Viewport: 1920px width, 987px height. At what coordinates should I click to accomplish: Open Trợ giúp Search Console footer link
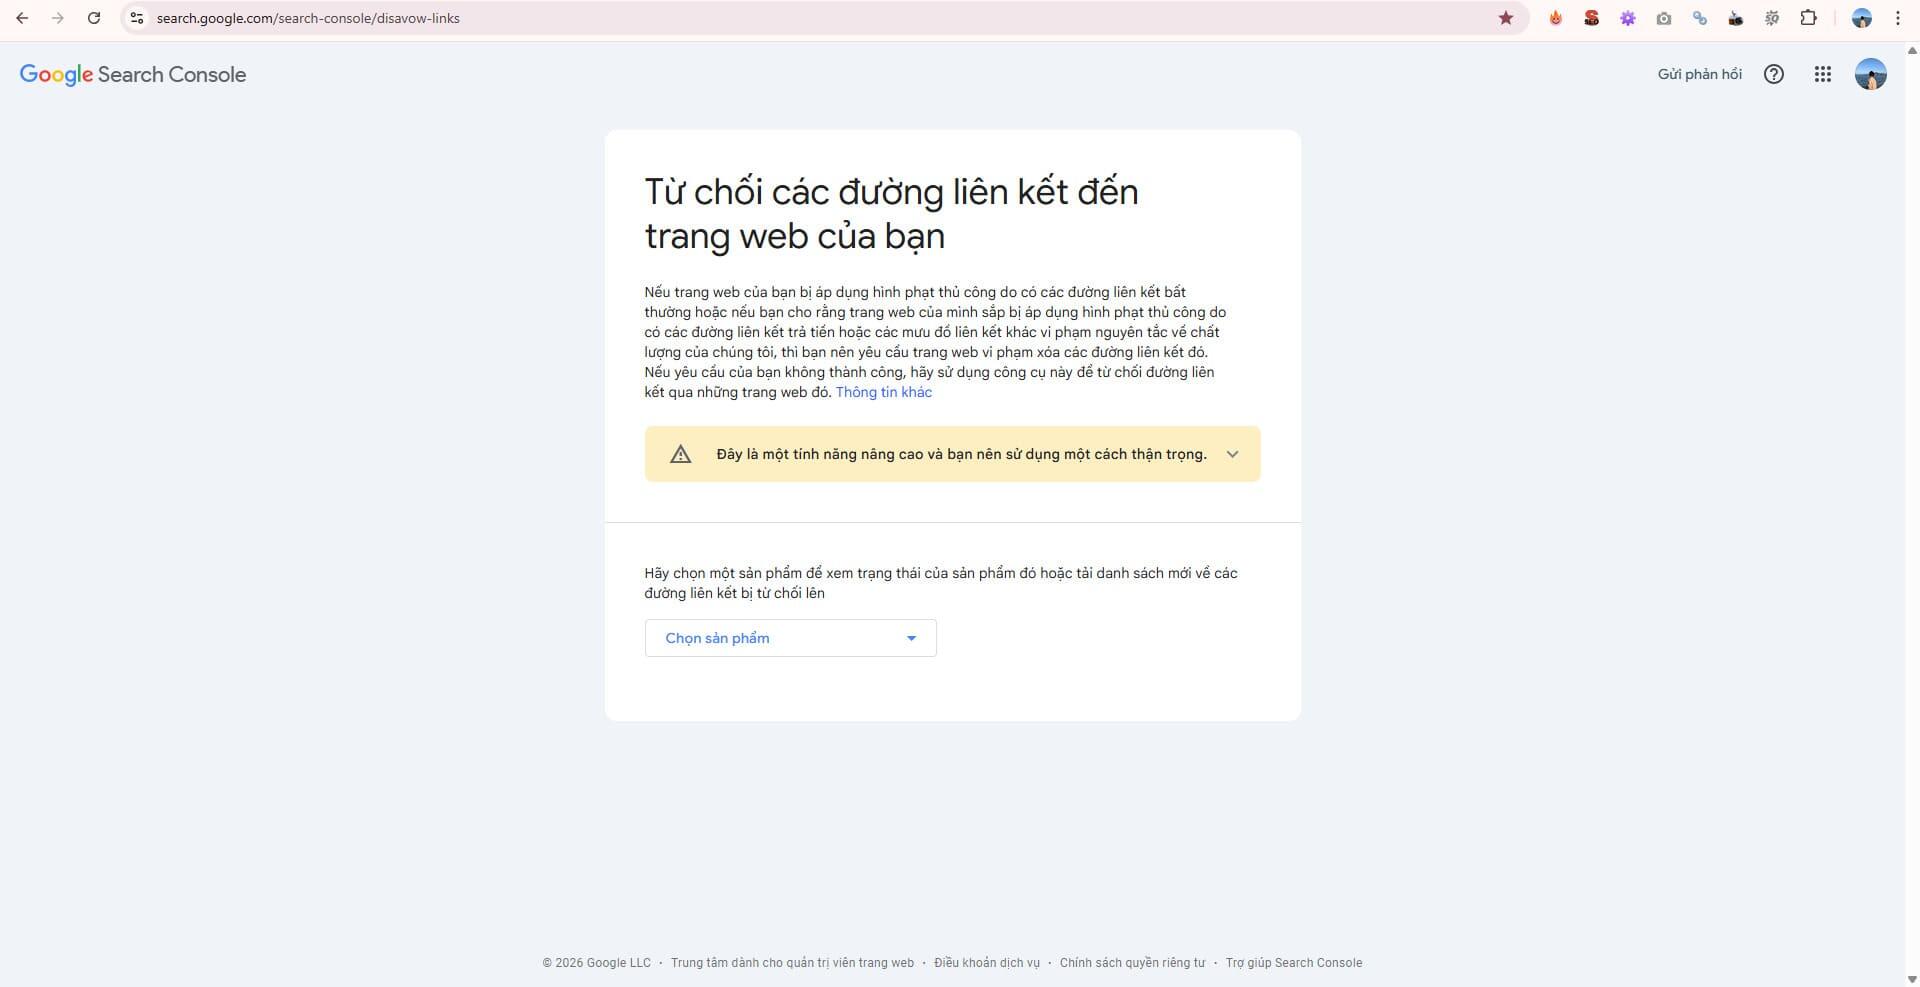[1294, 963]
